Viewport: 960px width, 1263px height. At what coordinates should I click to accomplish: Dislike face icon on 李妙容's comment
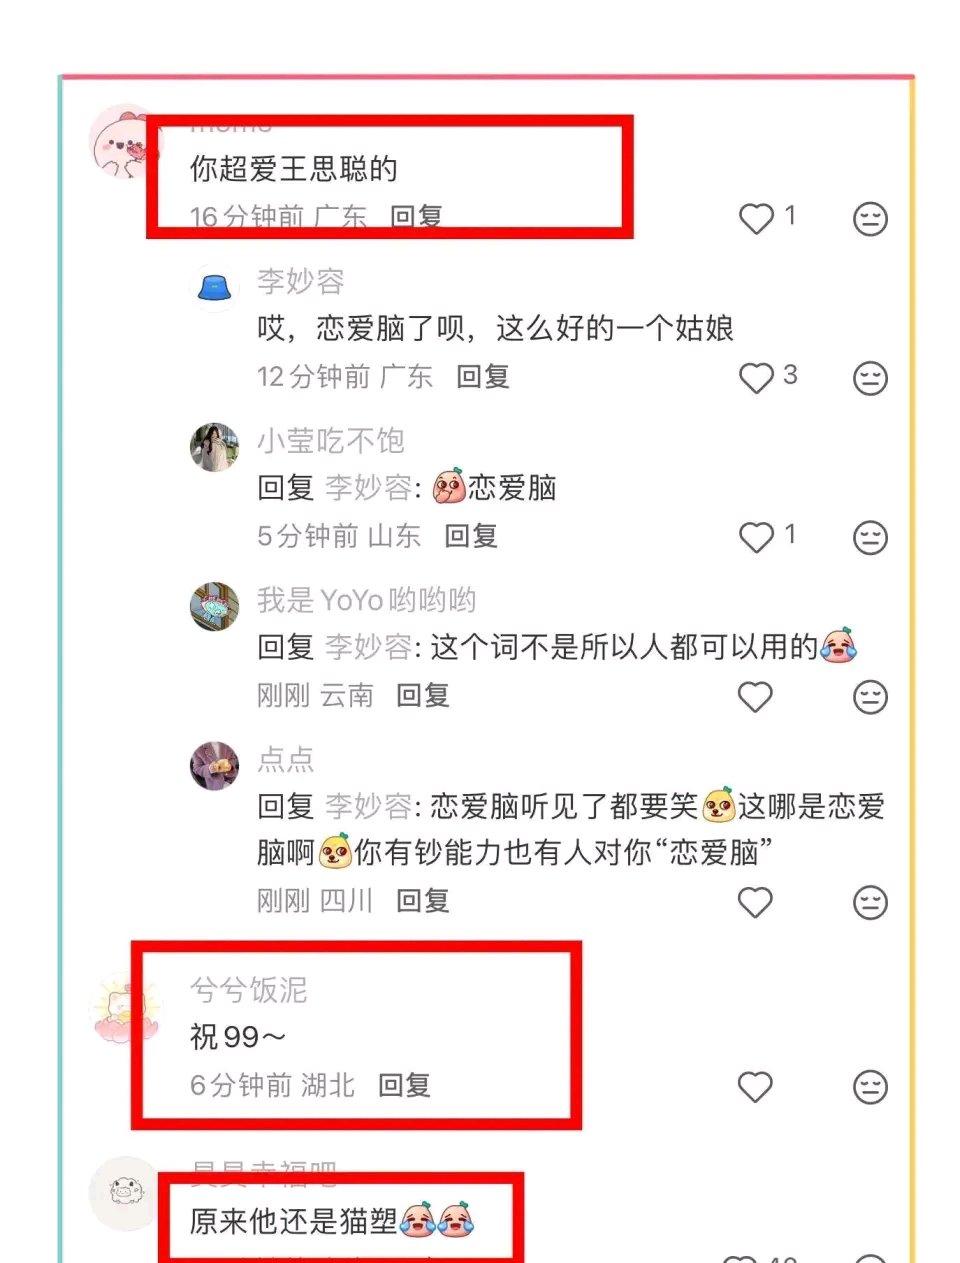coord(870,378)
